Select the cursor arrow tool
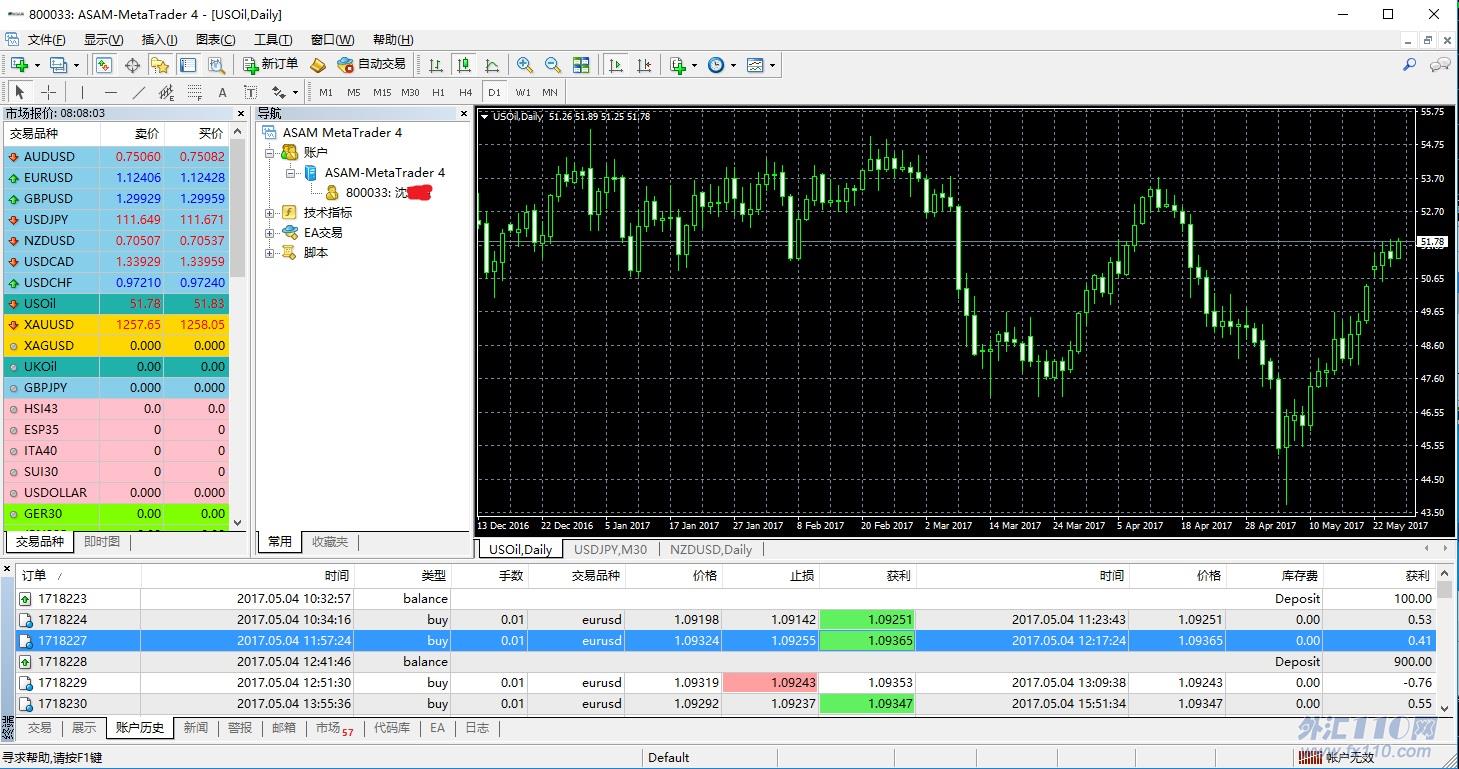The image size is (1459, 769). pos(20,92)
